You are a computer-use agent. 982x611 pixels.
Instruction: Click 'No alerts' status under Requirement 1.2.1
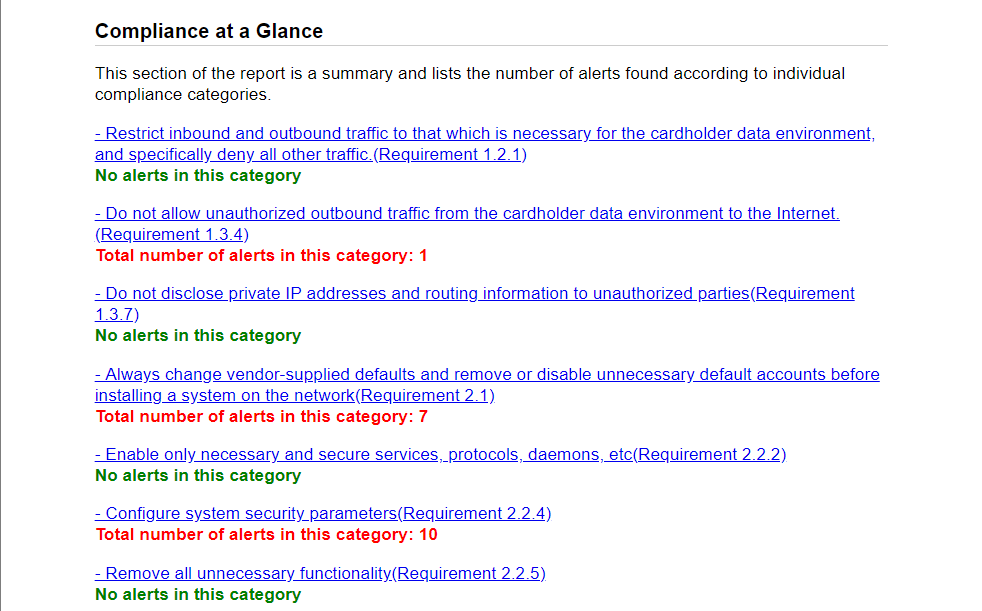198,175
